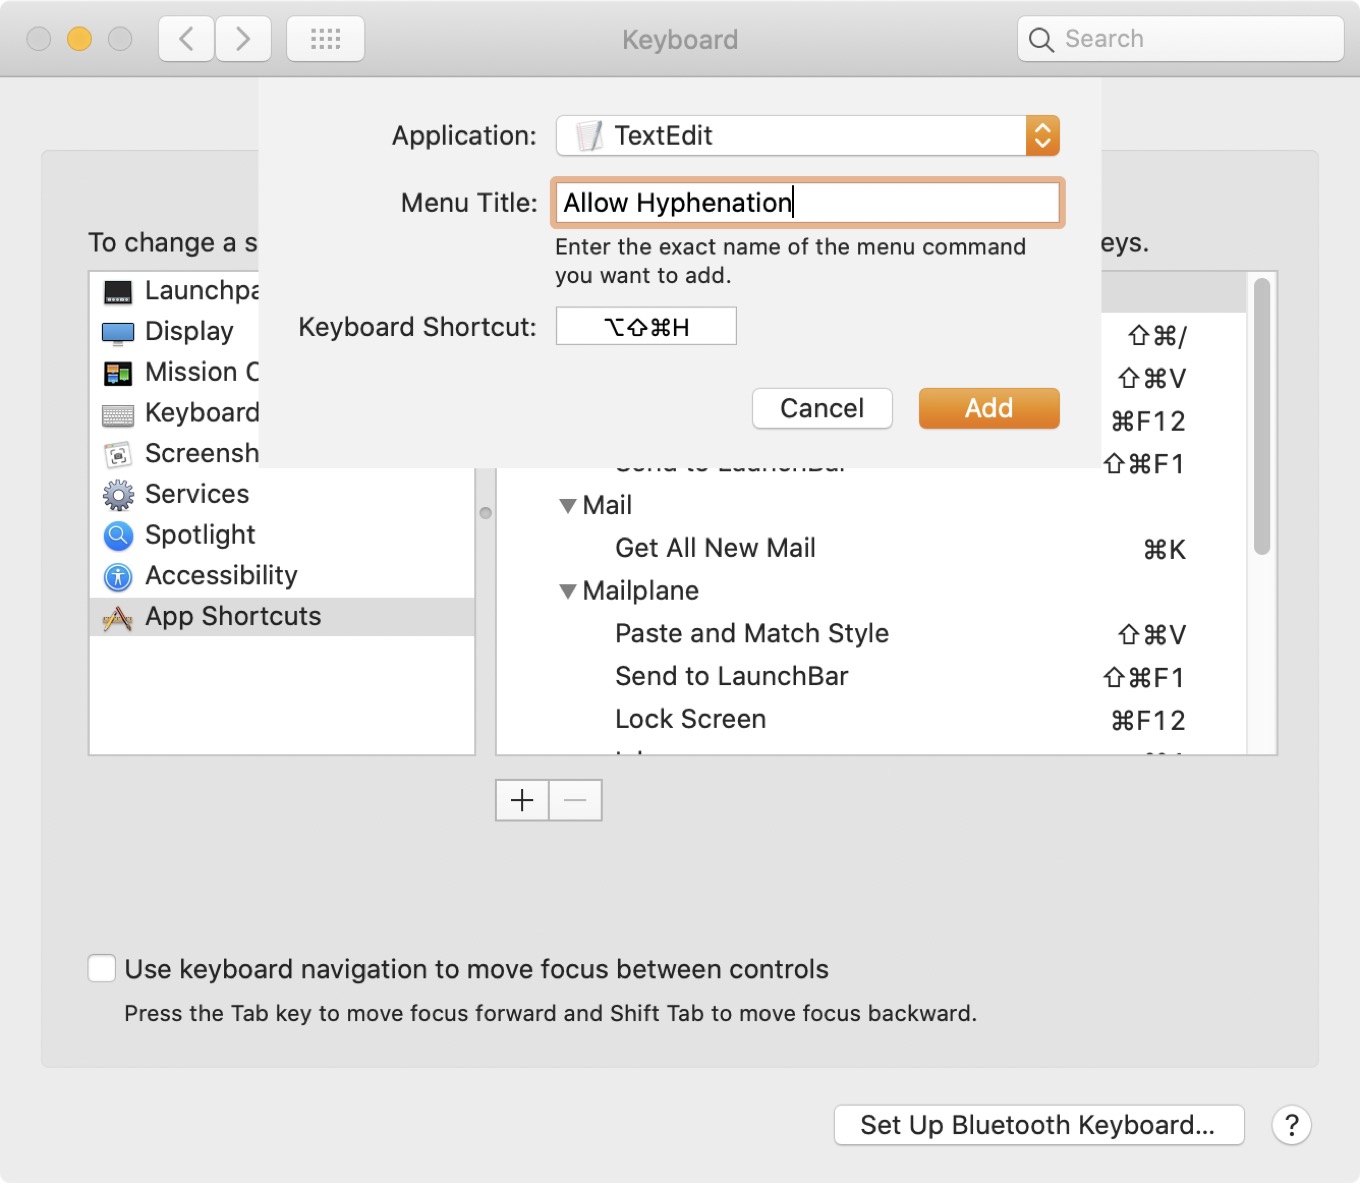Enable keyboard navigation between controls checkbox
Viewport: 1360px width, 1183px height.
tap(102, 968)
